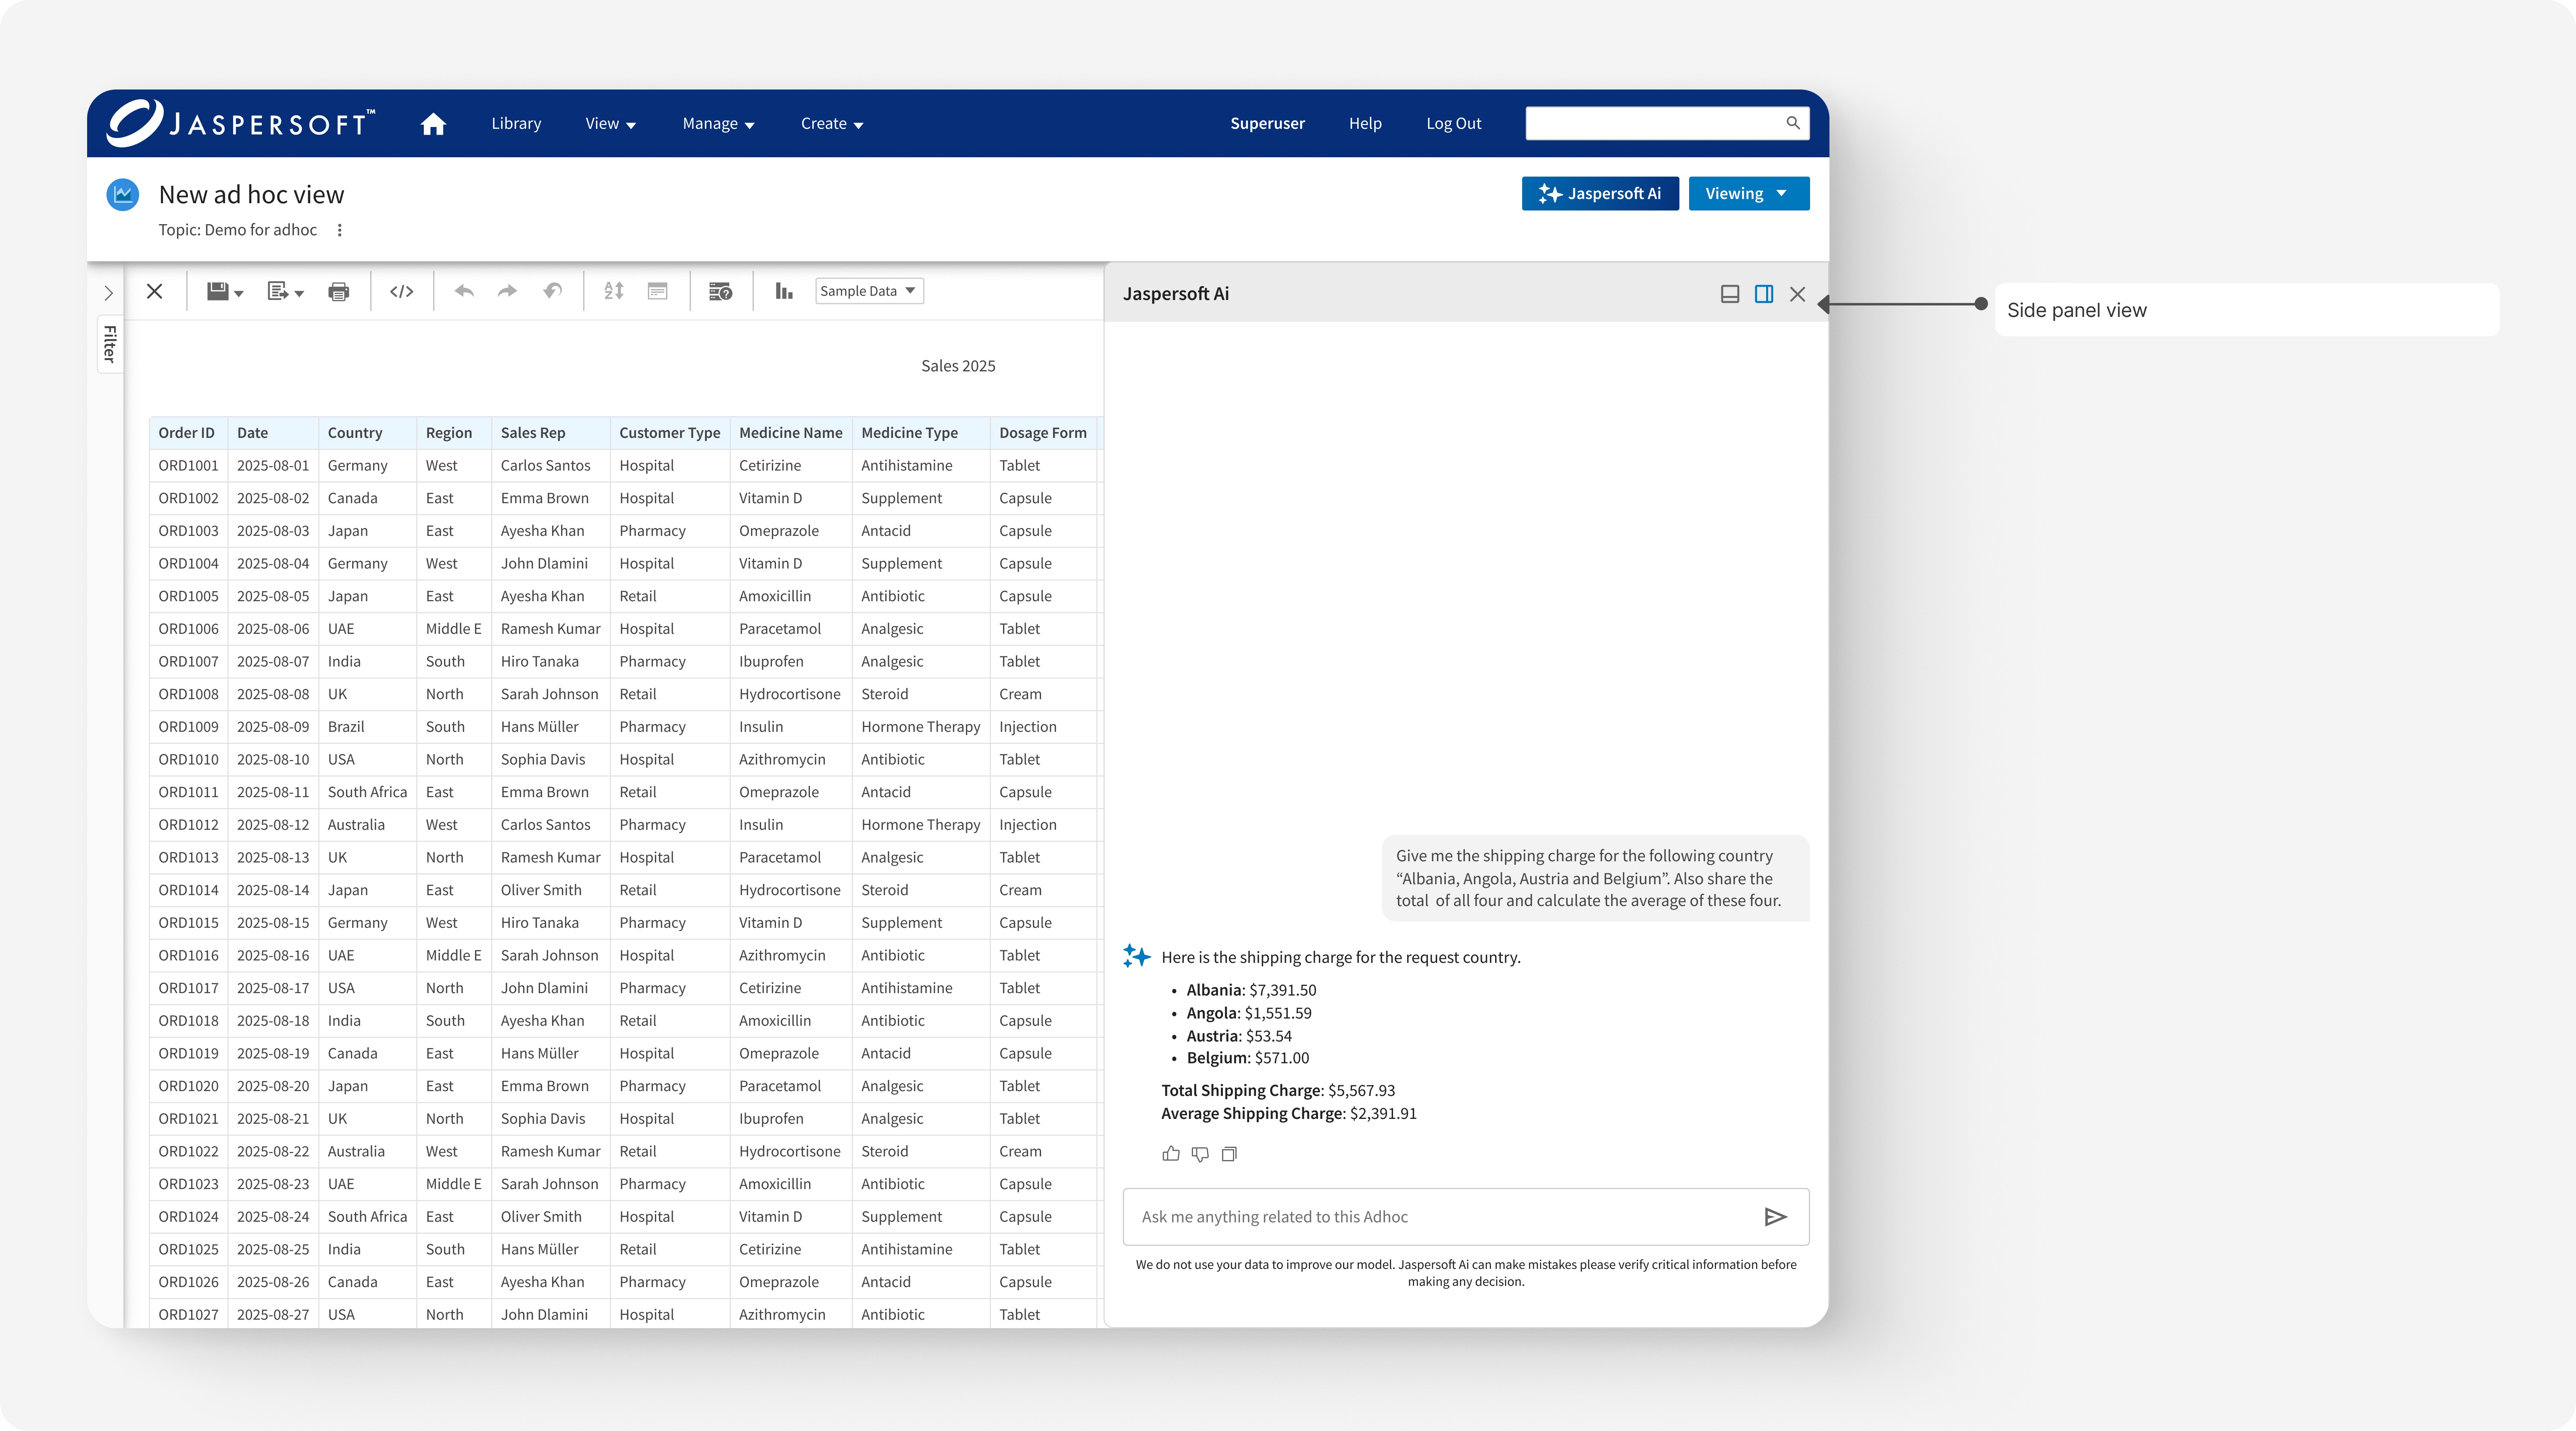Open the embed code icon
Viewport: 2576px width, 1431px height.
click(x=402, y=292)
